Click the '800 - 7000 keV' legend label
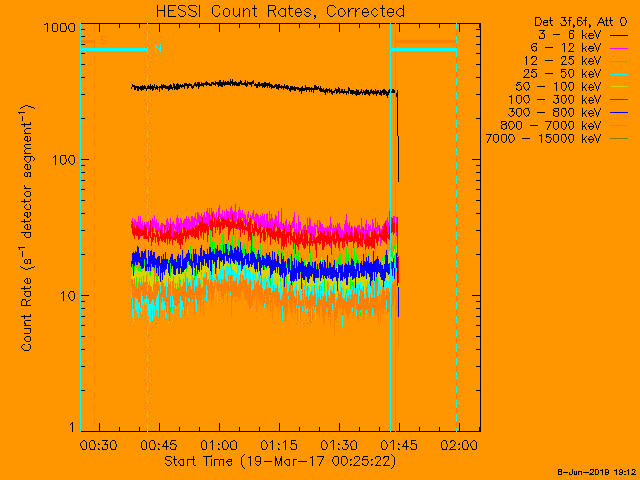 click(x=551, y=125)
